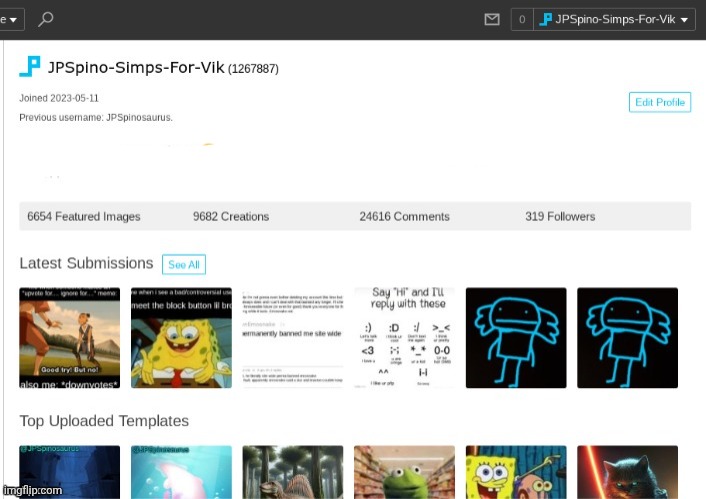Image resolution: width=706 pixels, height=499 pixels.
Task: Click the user icon in top bar account menu
Action: (545, 19)
